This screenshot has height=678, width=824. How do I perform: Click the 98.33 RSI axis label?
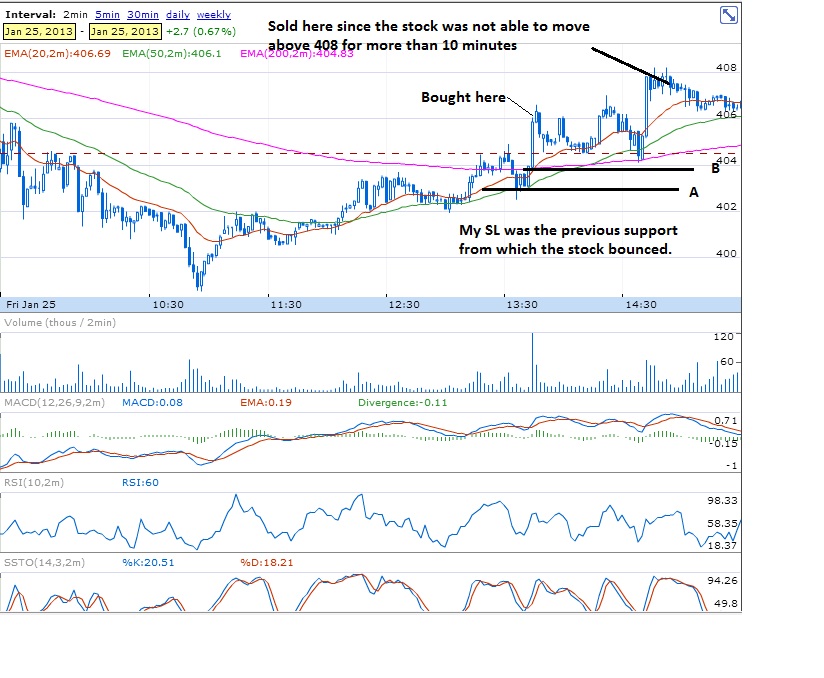point(723,500)
